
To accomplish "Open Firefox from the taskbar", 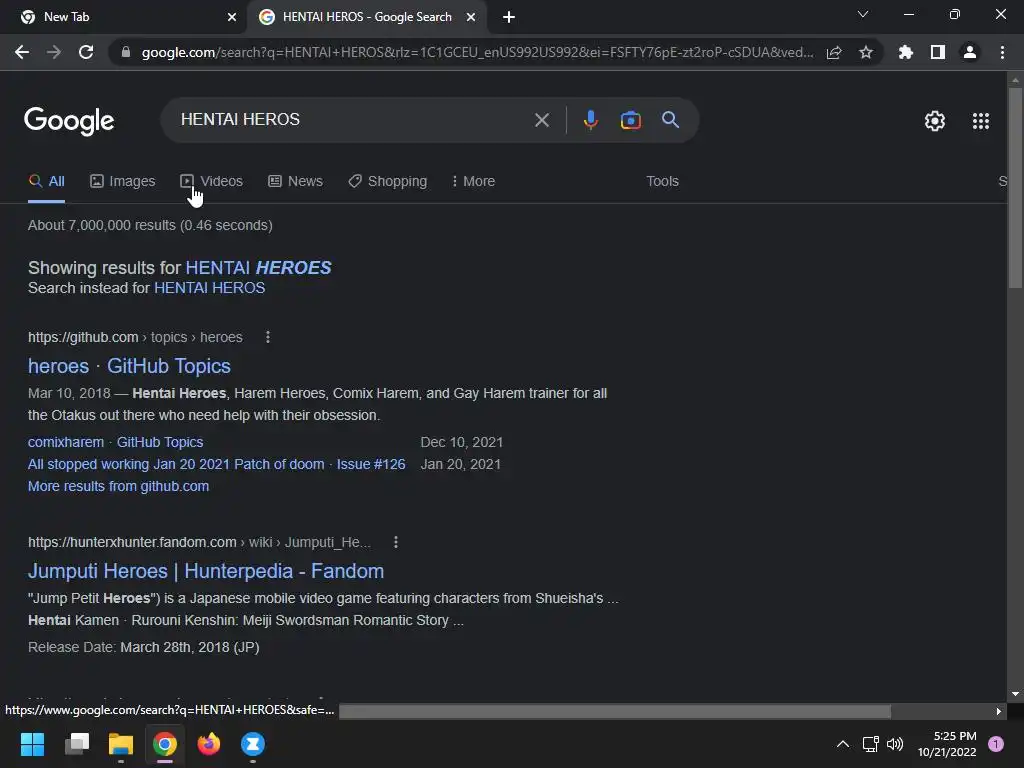I will point(209,744).
